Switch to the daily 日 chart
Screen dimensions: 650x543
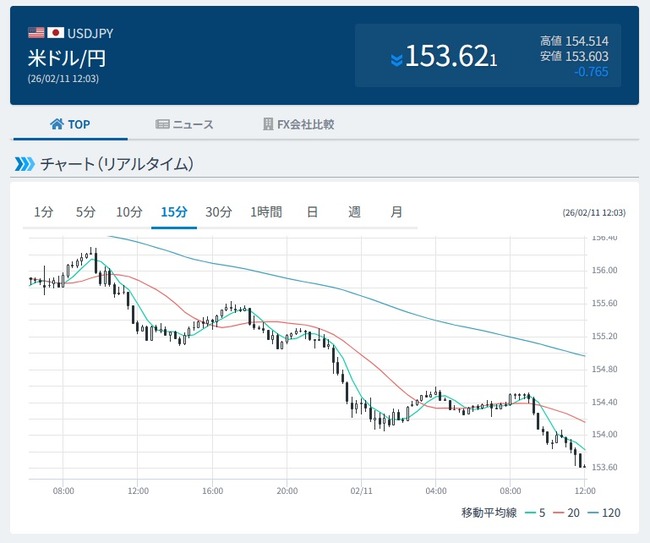tap(312, 212)
